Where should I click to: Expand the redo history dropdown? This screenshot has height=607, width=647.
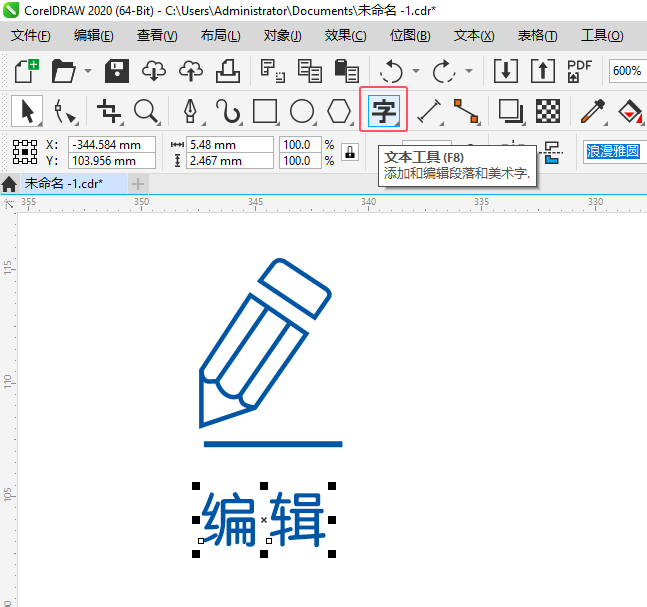coord(469,71)
